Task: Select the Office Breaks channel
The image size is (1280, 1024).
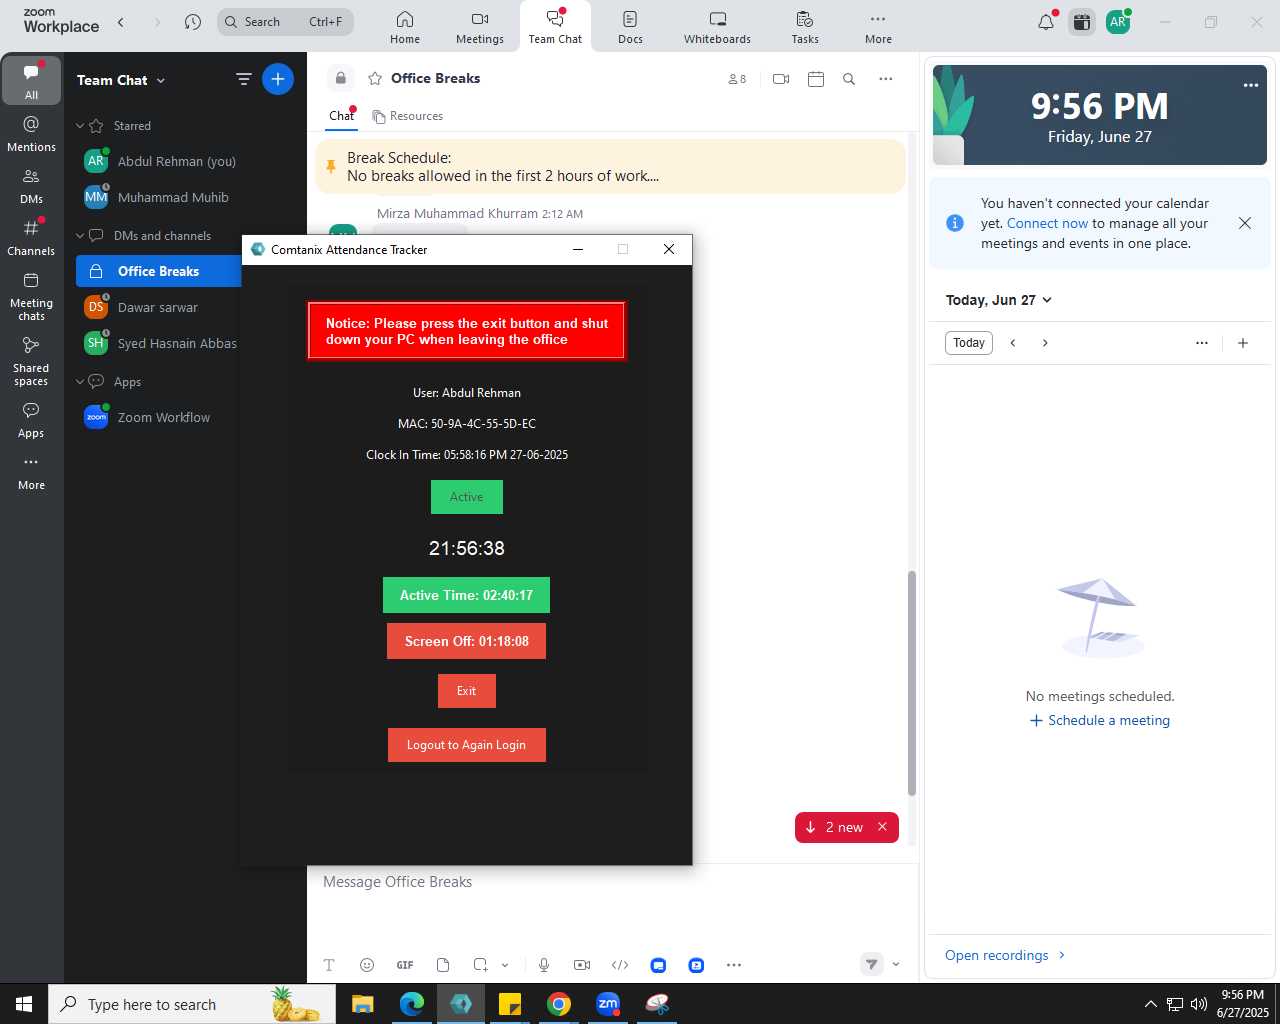Action: (160, 271)
